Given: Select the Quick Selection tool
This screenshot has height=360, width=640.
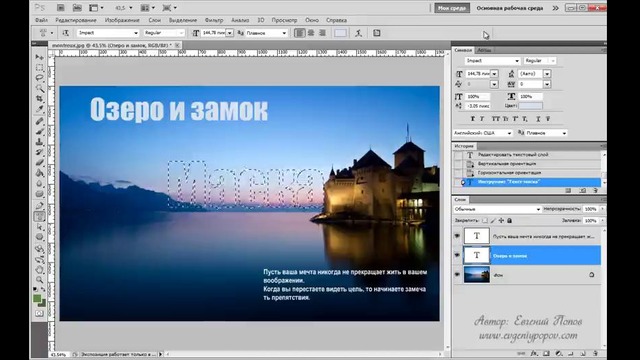Looking at the screenshot, I should [x=39, y=89].
